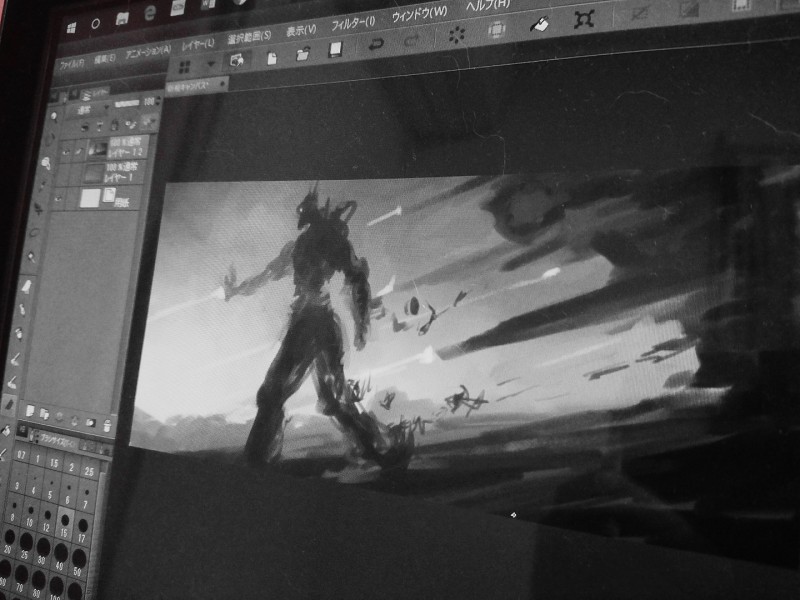Click the new raster layer icon
The width and height of the screenshot is (800, 600).
tap(30, 410)
